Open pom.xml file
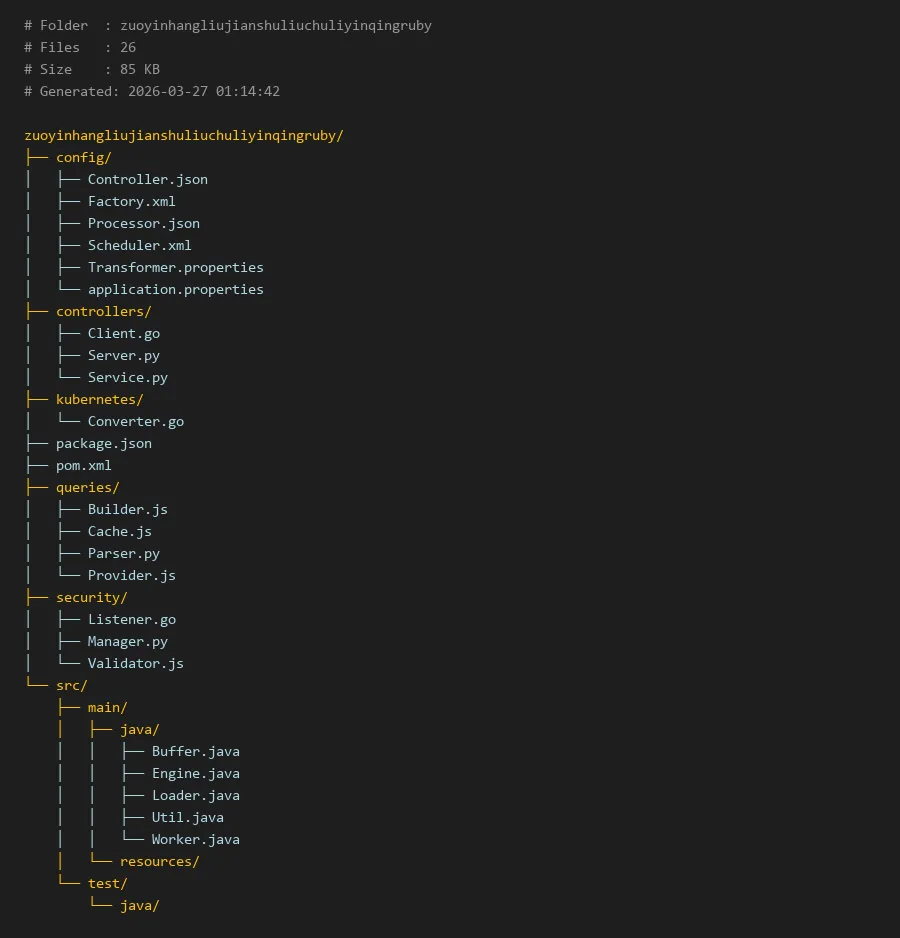 point(83,465)
